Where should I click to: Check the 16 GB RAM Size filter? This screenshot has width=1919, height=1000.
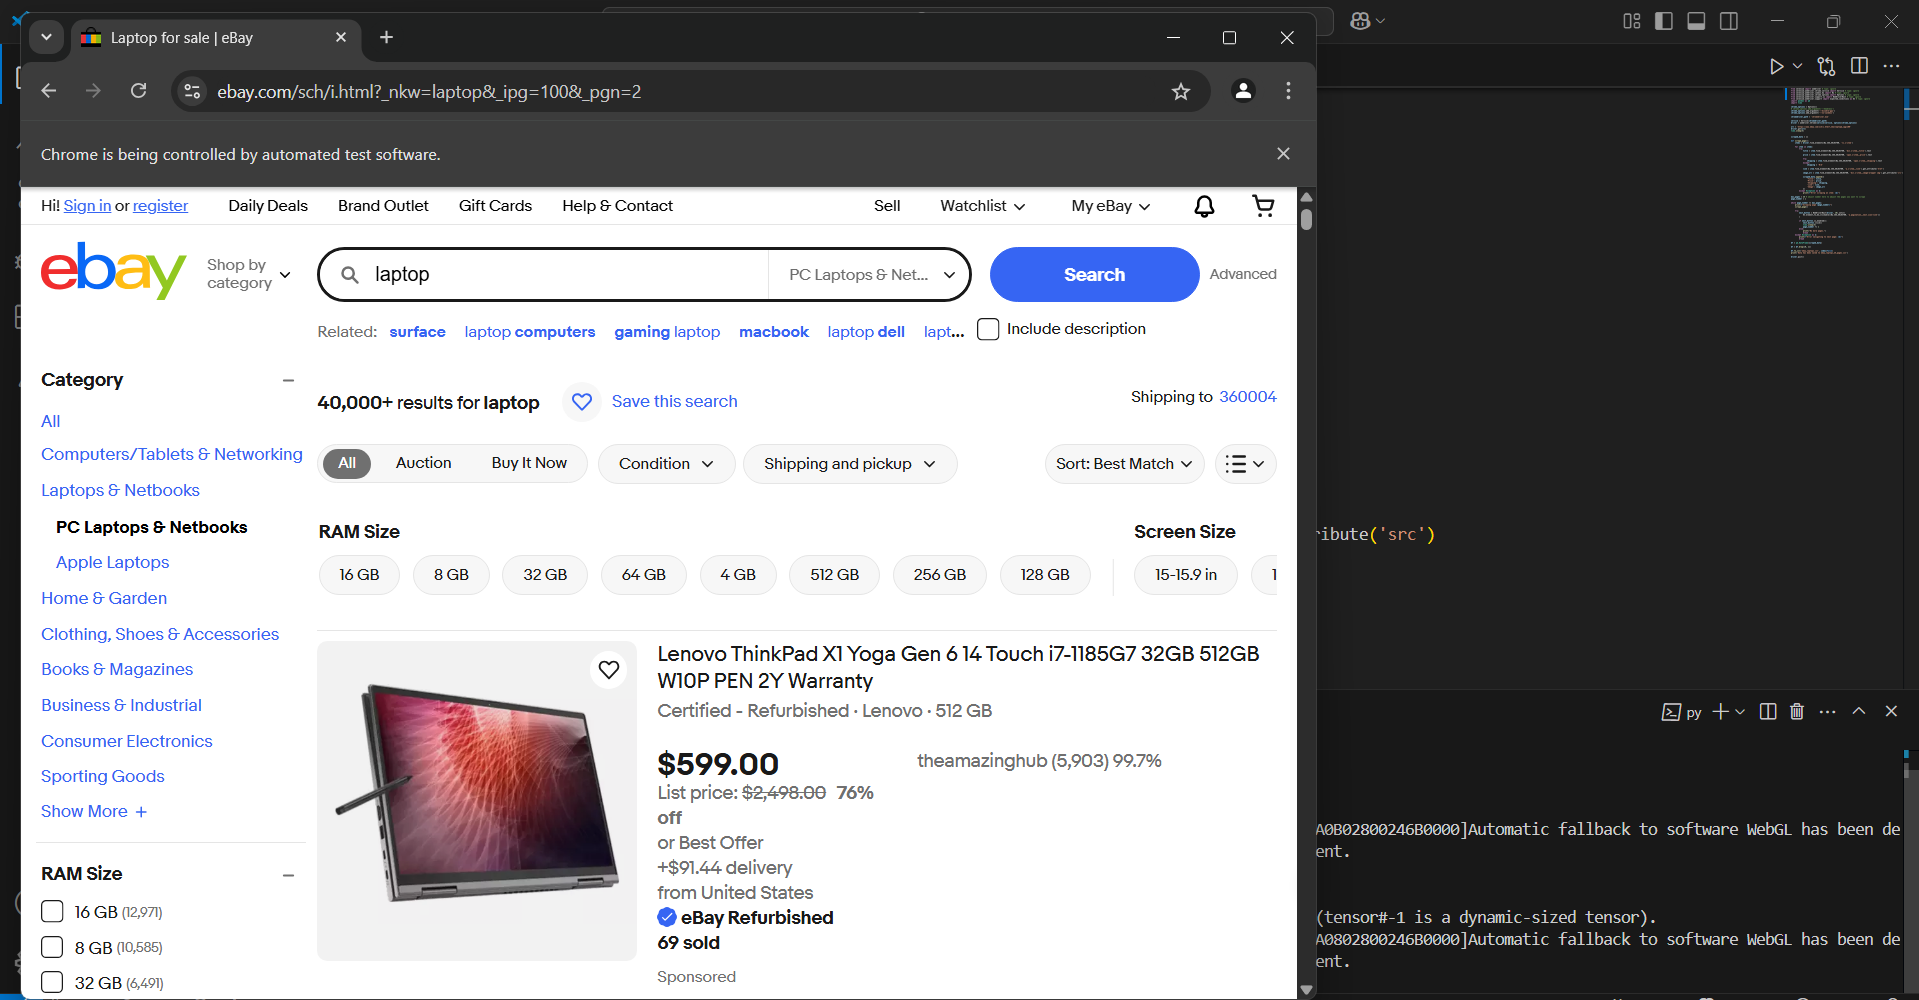point(52,912)
